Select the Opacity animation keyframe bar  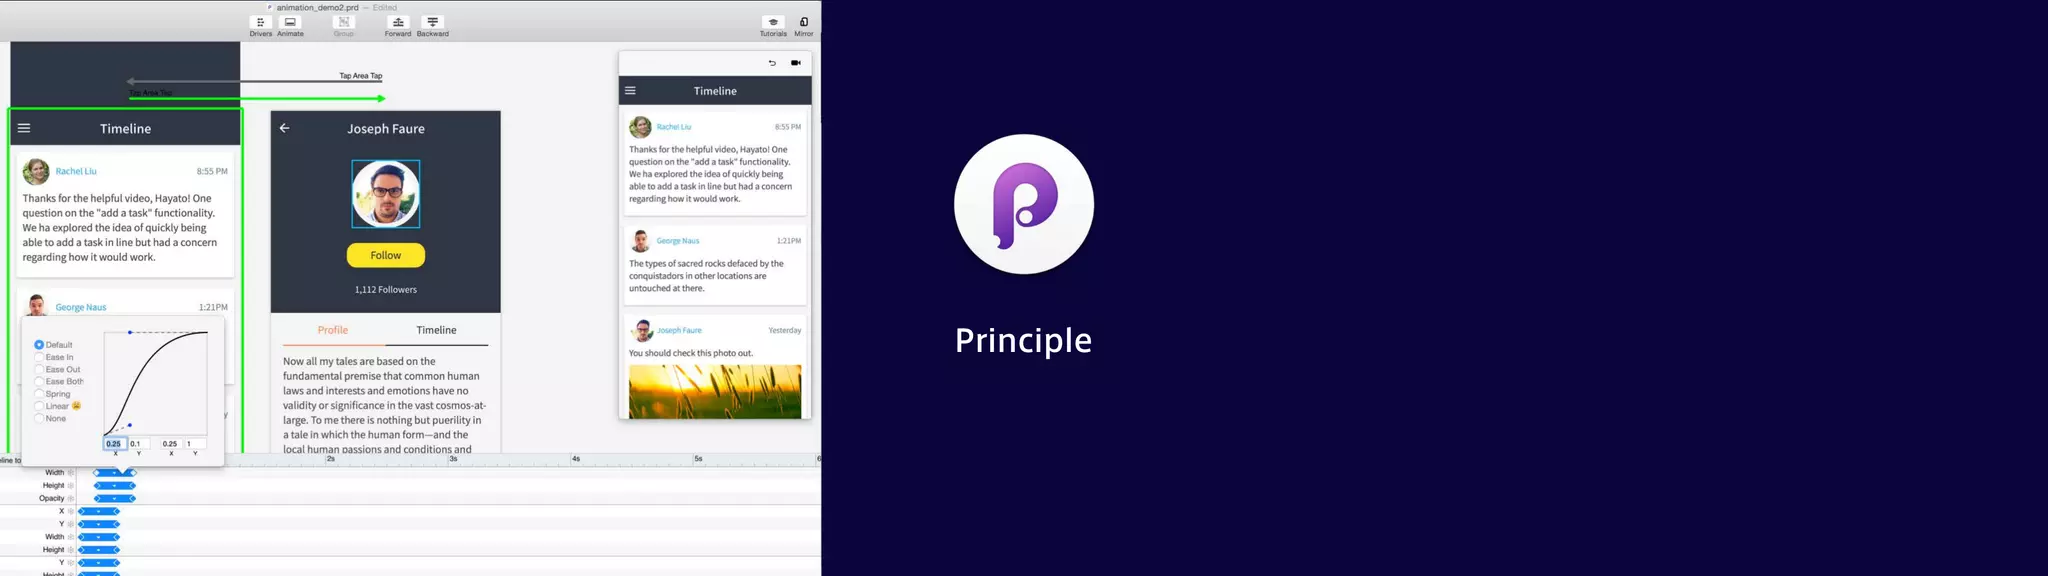click(x=115, y=498)
